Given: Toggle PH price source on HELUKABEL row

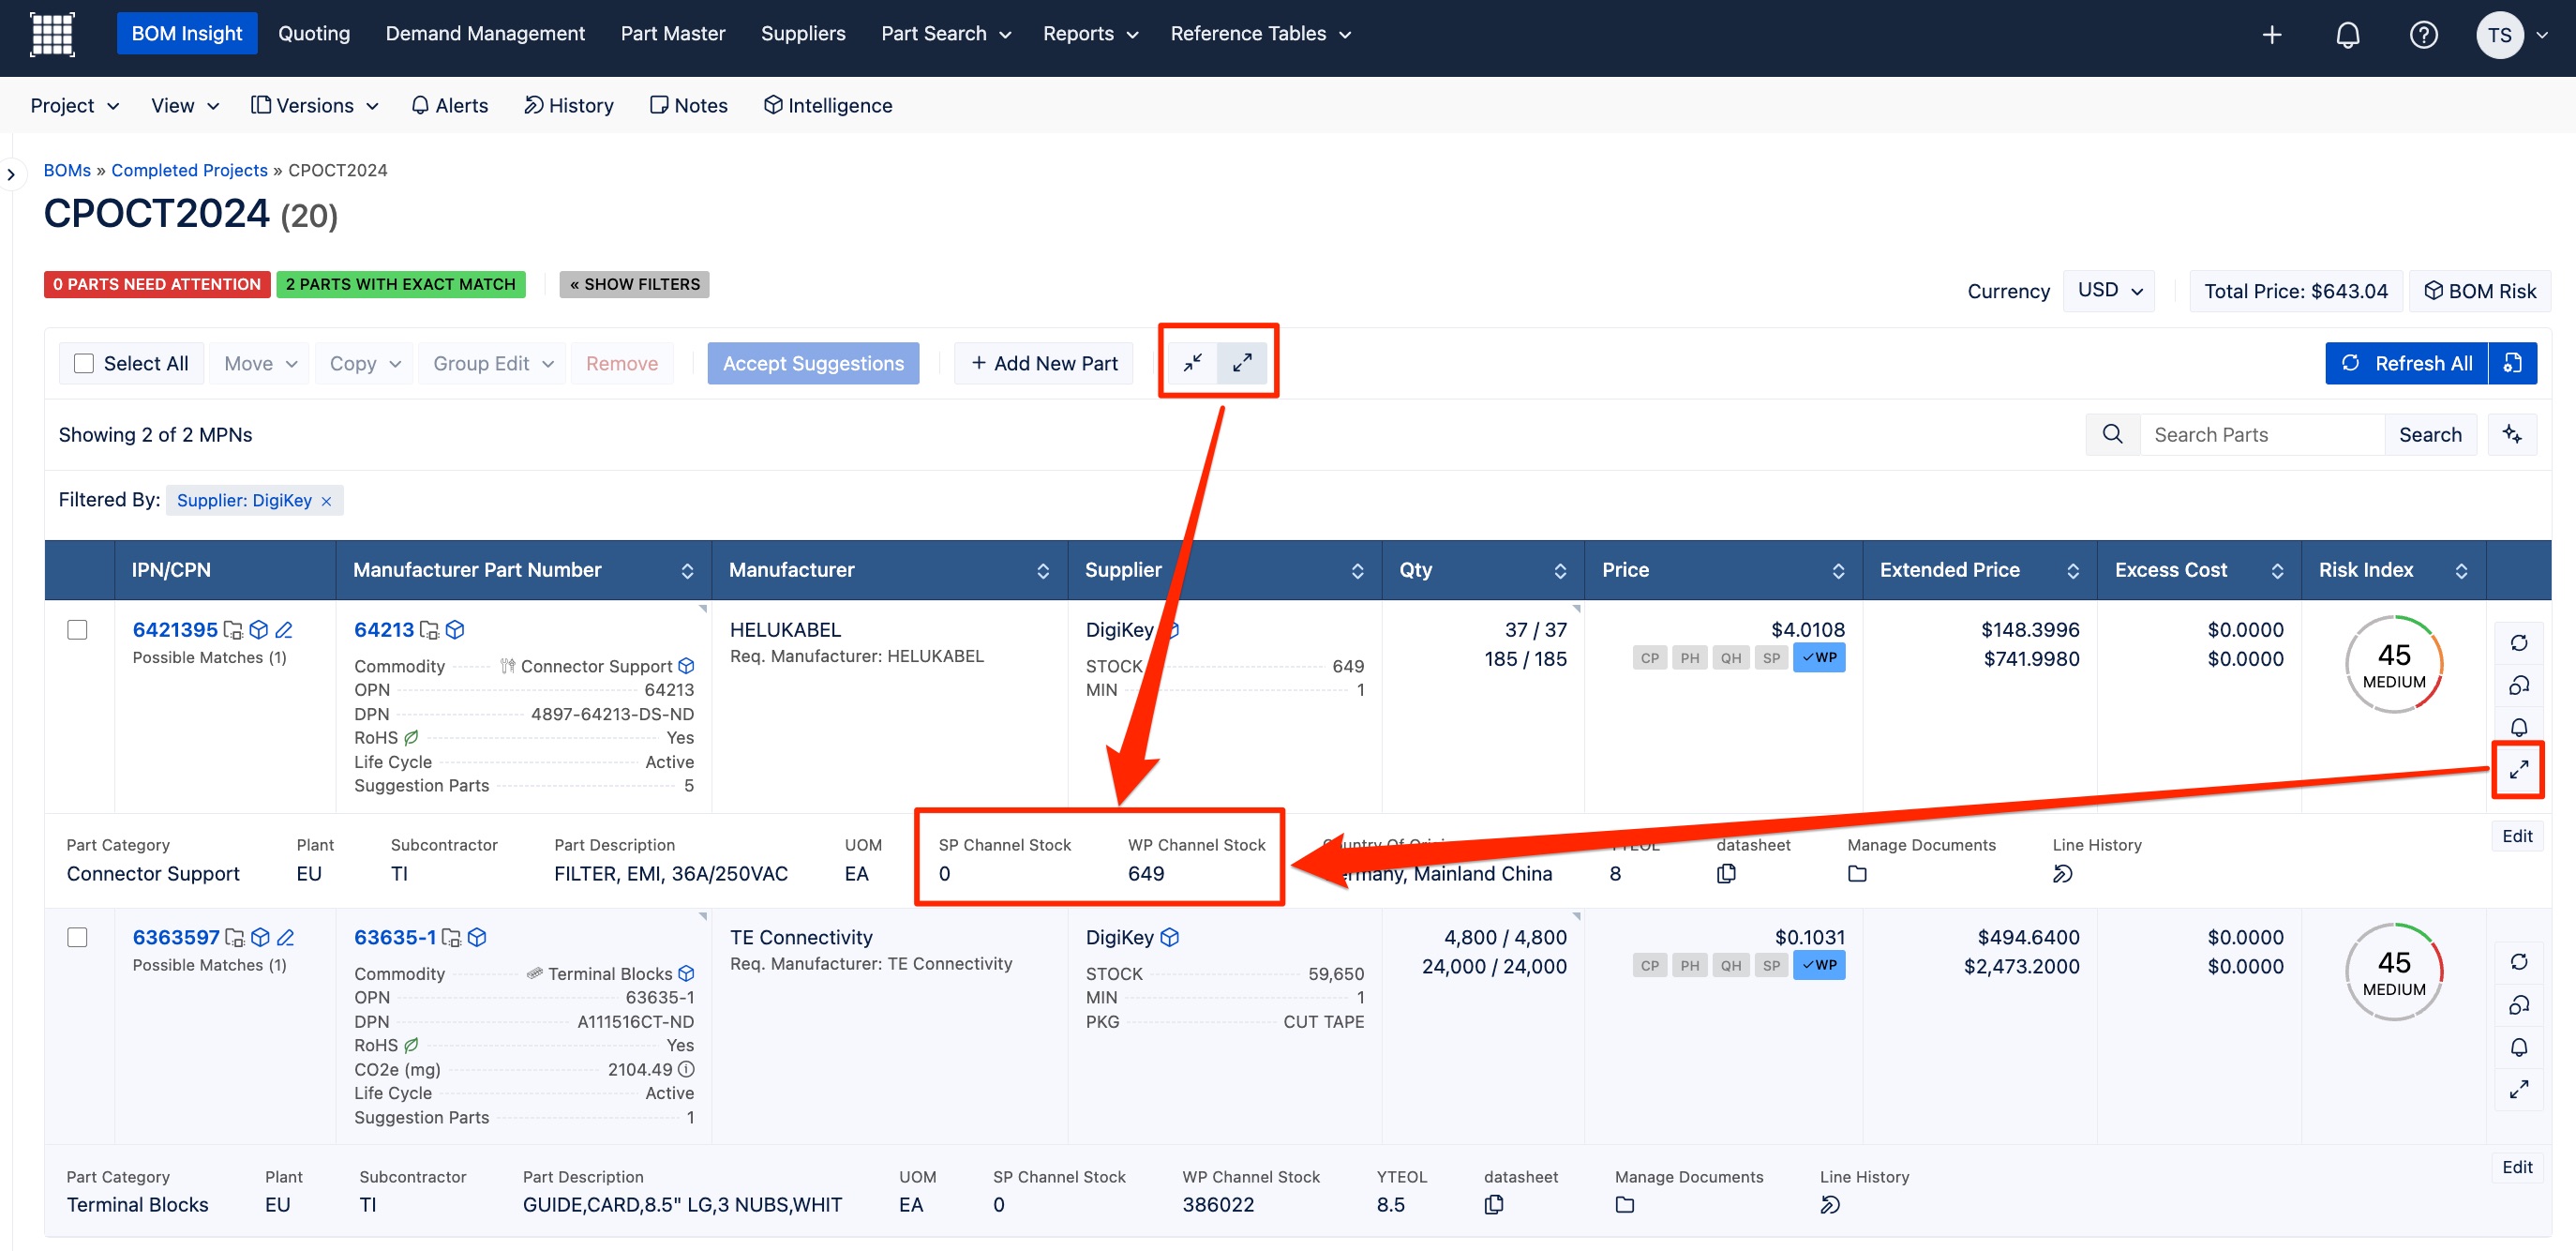Looking at the screenshot, I should (1690, 658).
